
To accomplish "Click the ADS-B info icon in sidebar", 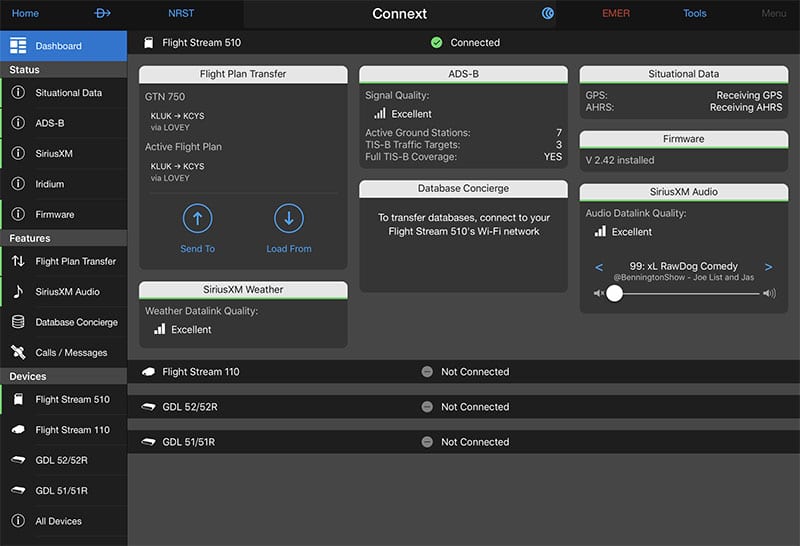I will click(18, 123).
